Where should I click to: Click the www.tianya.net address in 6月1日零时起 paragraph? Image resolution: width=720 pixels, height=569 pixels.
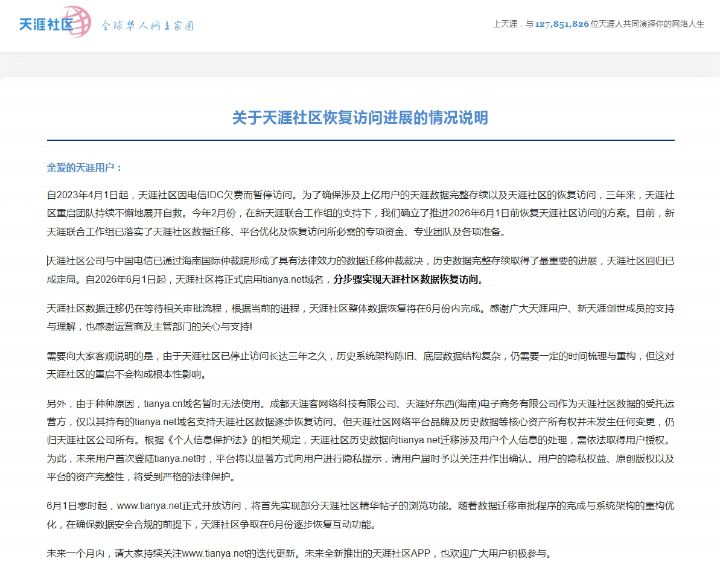(149, 506)
